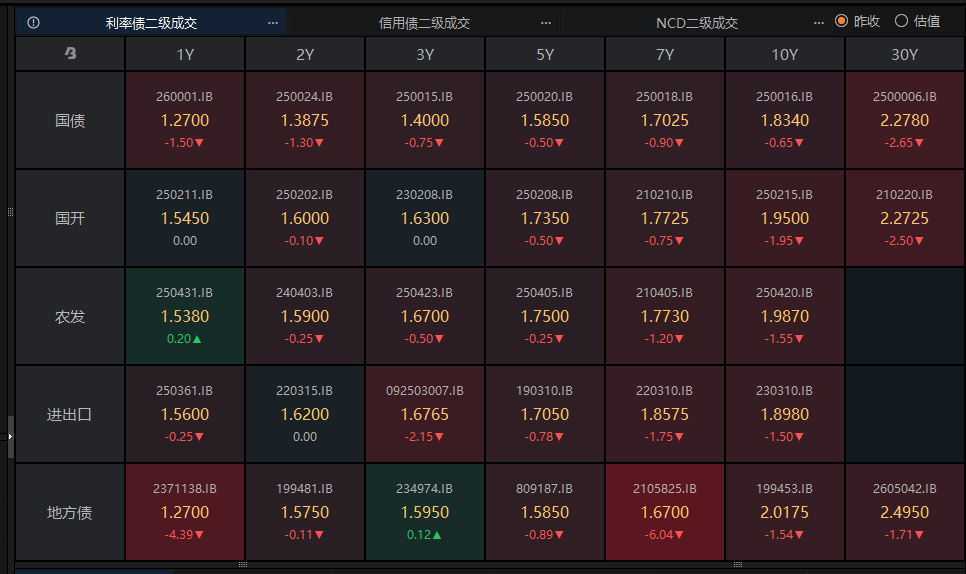Switch to the 信用债二级成交 tab
Image resolution: width=966 pixels, height=574 pixels.
(424, 22)
